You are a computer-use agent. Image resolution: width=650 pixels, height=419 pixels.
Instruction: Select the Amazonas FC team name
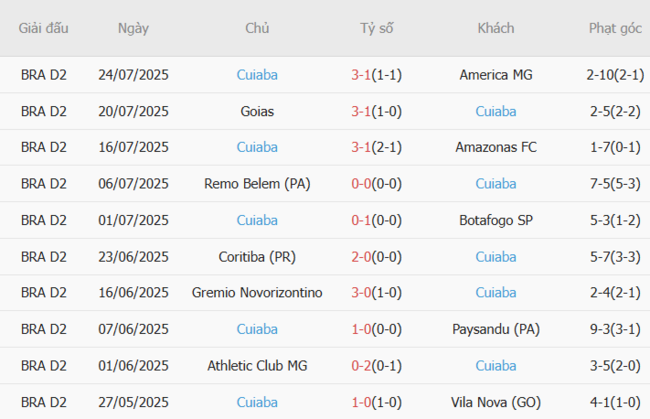pyautogui.click(x=496, y=147)
